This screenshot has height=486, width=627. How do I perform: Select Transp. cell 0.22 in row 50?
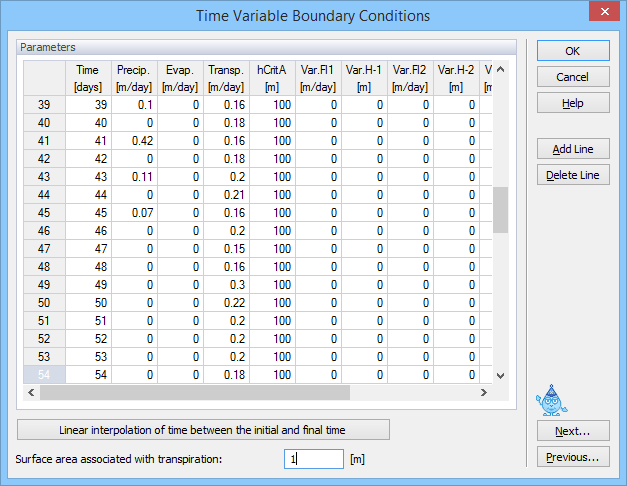click(x=226, y=302)
